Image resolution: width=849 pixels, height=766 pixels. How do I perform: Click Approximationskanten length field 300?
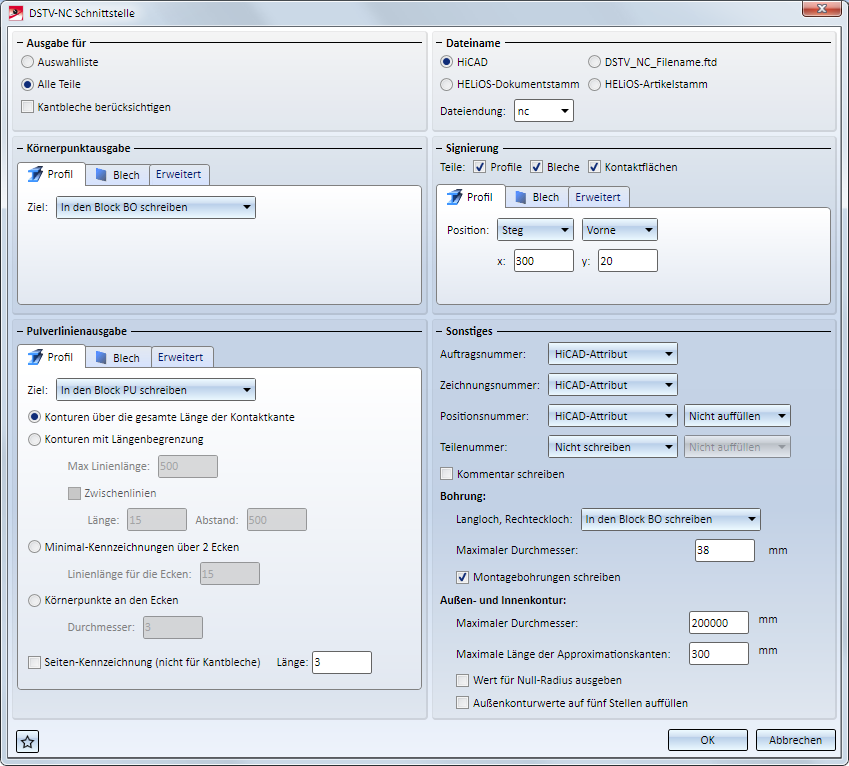[x=719, y=653]
